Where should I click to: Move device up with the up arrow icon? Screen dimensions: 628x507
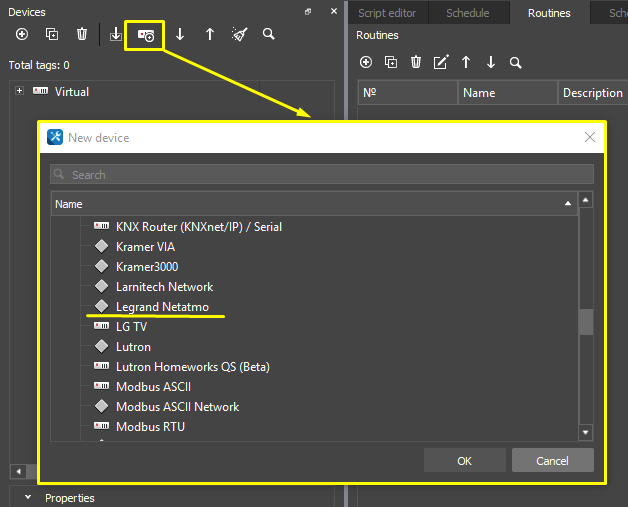tap(210, 34)
